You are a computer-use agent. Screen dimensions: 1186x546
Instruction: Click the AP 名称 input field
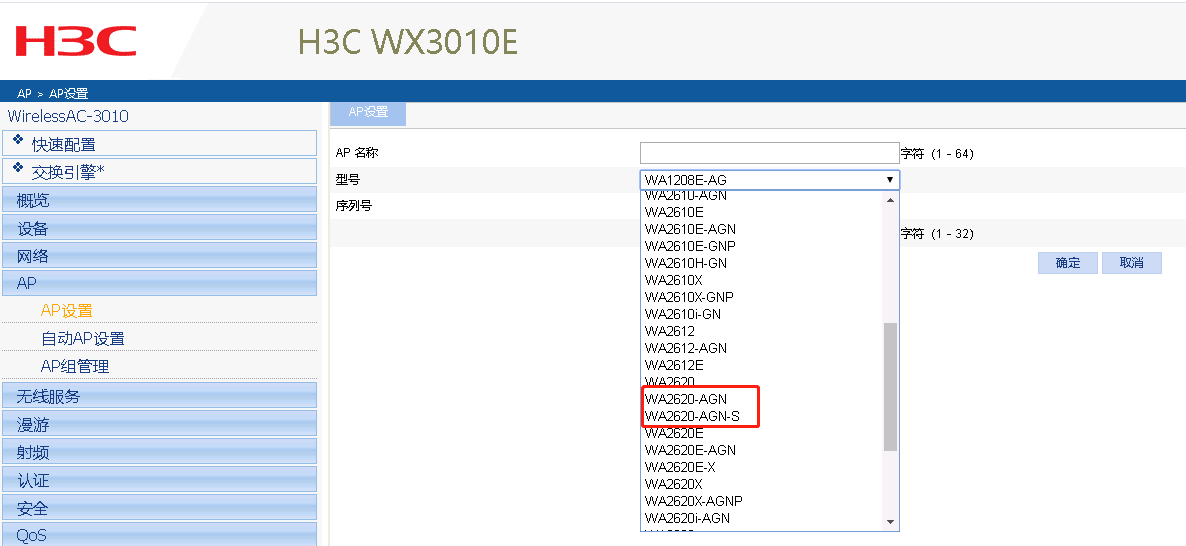pos(769,153)
